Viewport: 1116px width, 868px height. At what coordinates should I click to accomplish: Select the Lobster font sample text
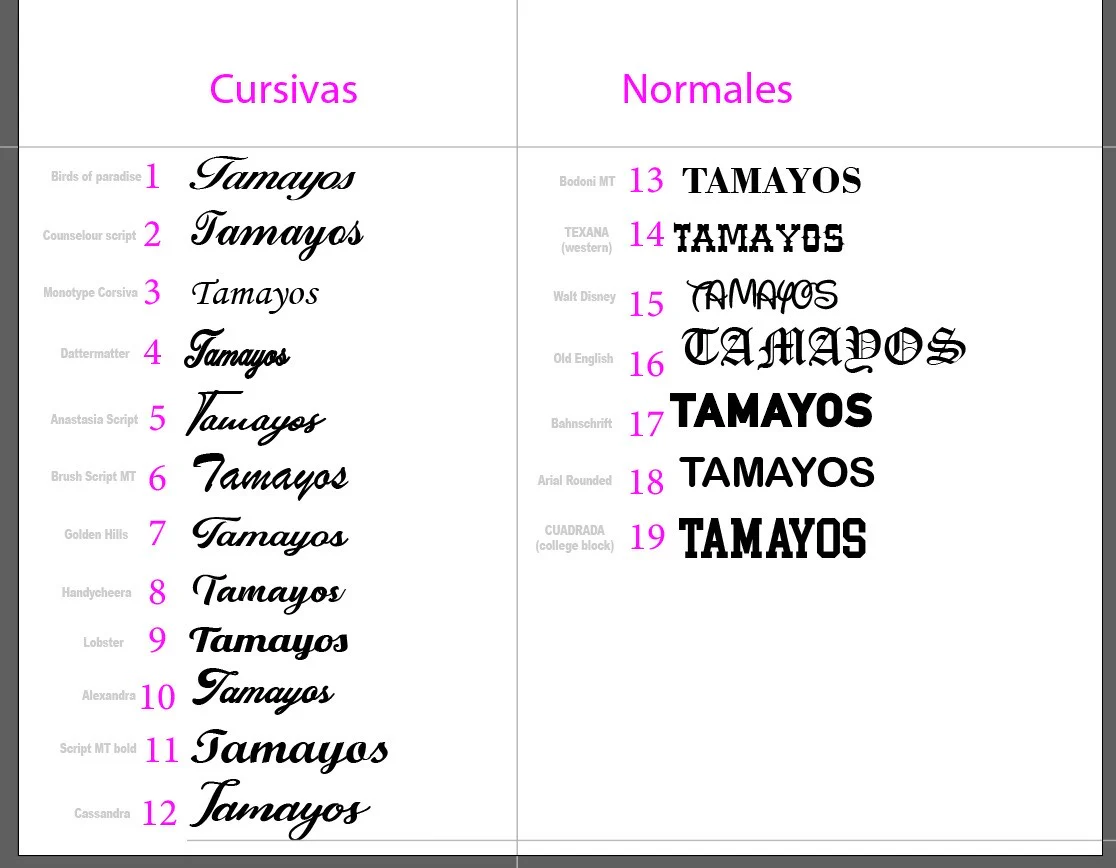click(269, 641)
